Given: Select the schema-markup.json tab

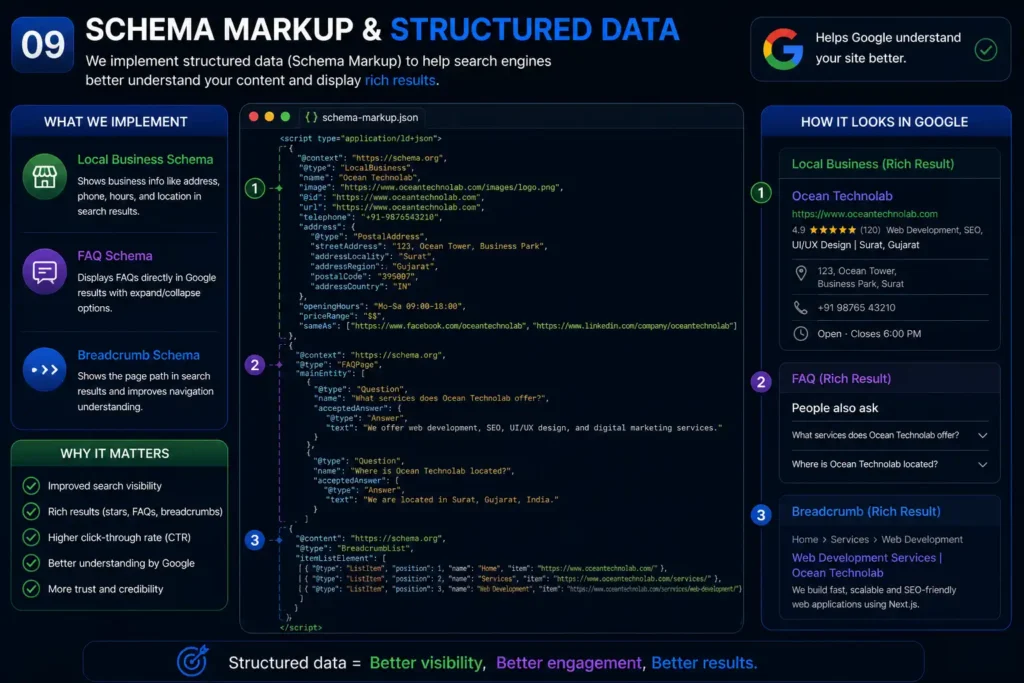Looking at the screenshot, I should 362,118.
